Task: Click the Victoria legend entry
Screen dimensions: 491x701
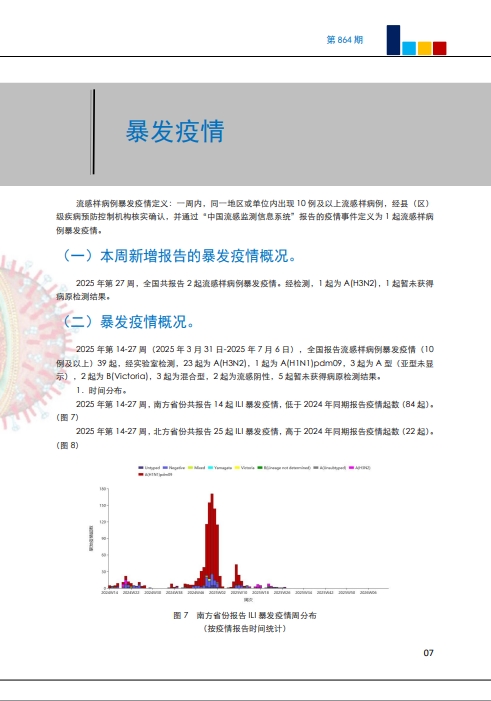Action: [x=245, y=468]
